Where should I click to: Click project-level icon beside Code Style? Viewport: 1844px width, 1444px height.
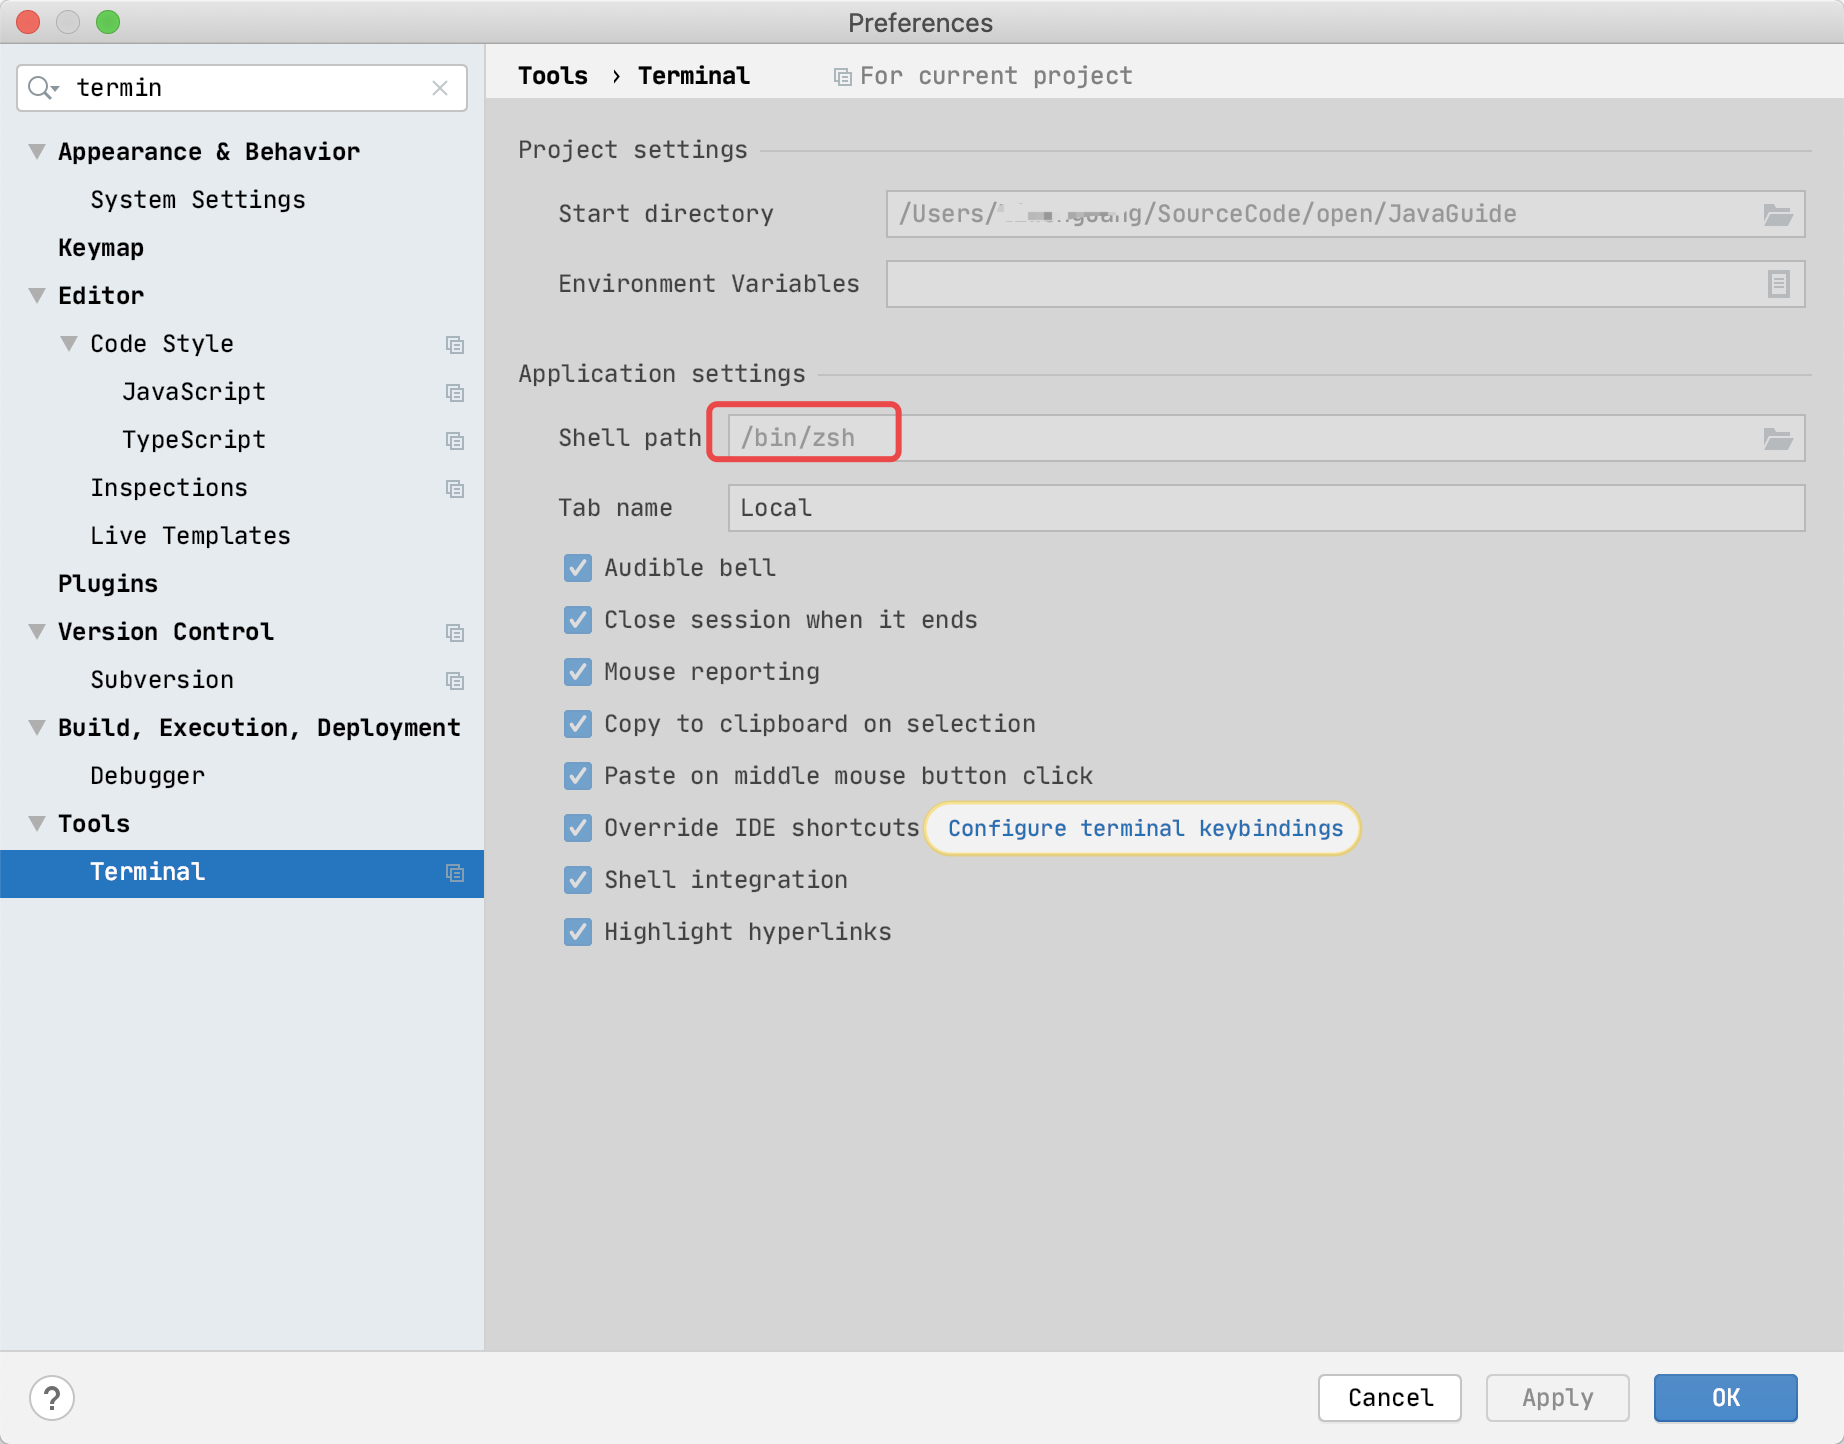click(455, 345)
